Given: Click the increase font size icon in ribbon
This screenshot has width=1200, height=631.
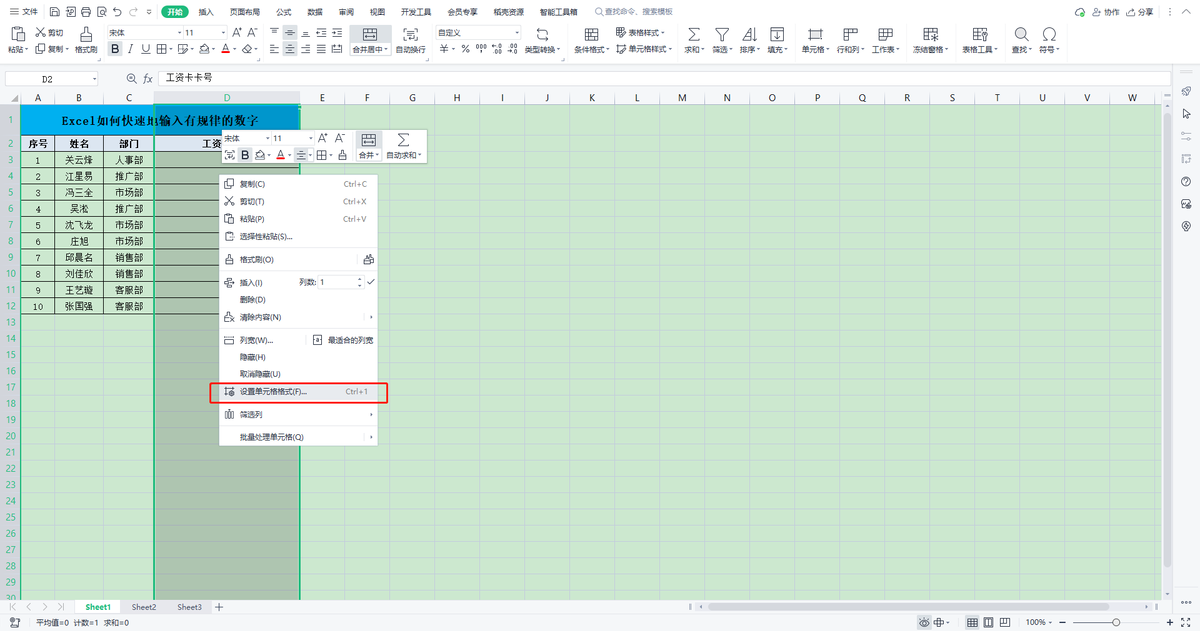Looking at the screenshot, I should [x=236, y=33].
